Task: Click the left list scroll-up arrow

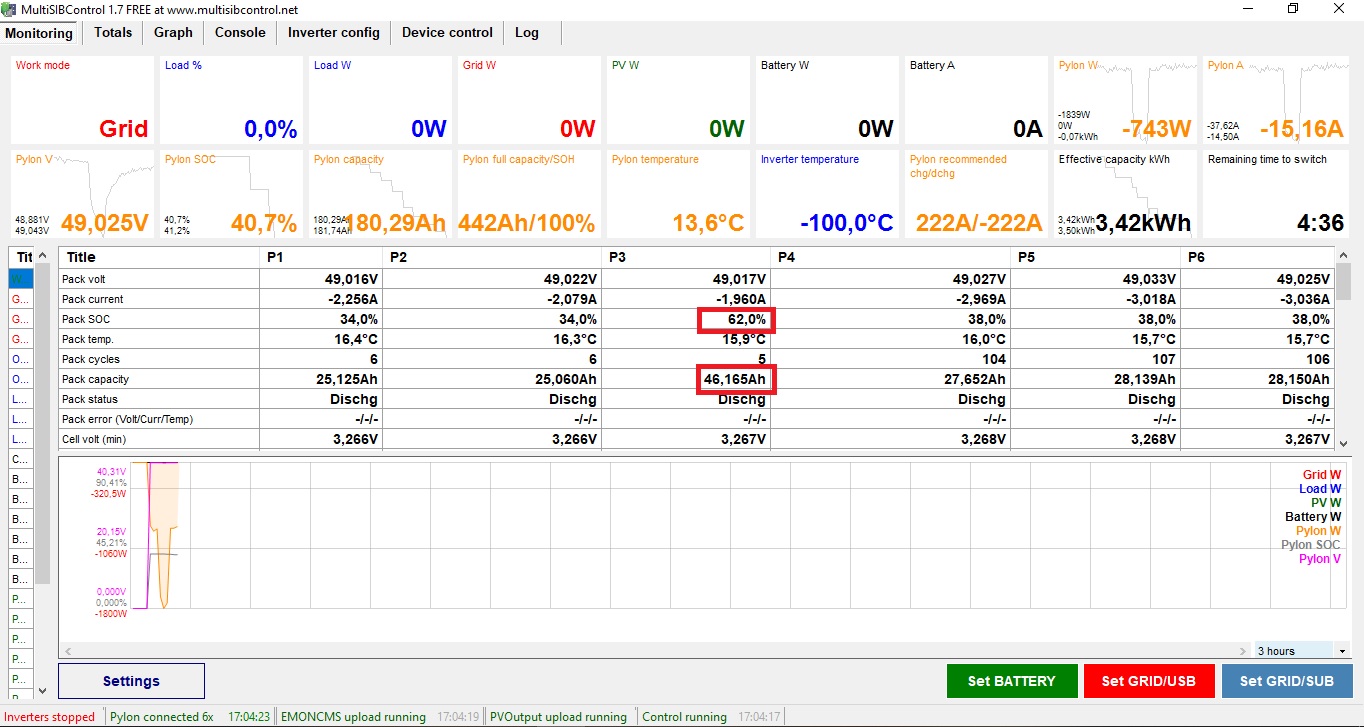Action: [42, 257]
